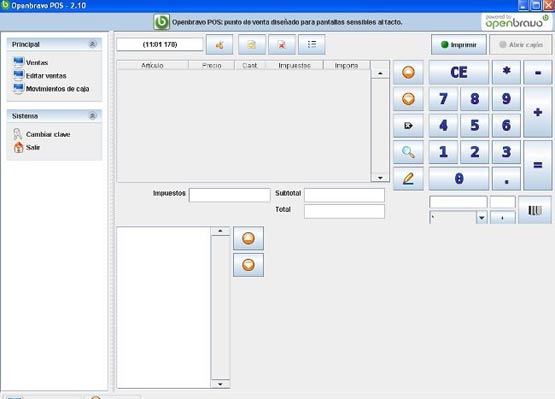Click the Editar ventas monitor icon
The image size is (555, 399).
tap(18, 75)
